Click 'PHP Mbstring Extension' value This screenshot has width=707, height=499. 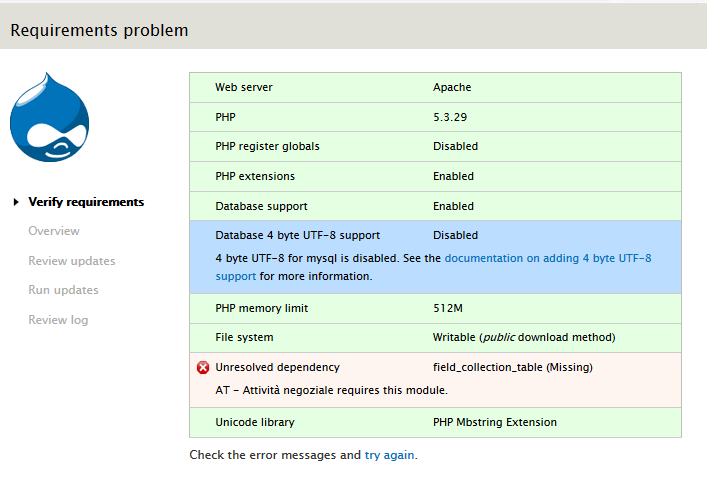[x=495, y=422]
